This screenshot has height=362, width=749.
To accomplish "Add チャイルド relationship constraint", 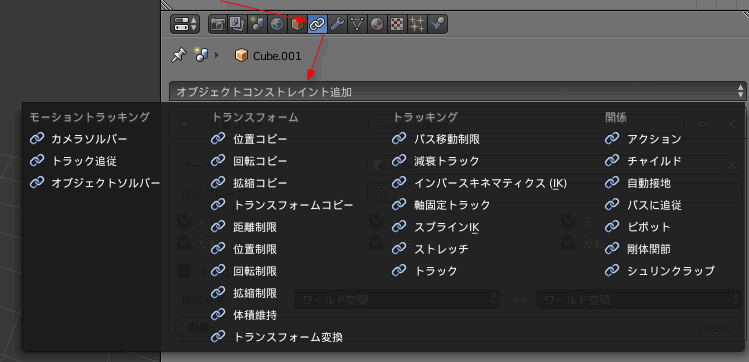I will (643, 161).
